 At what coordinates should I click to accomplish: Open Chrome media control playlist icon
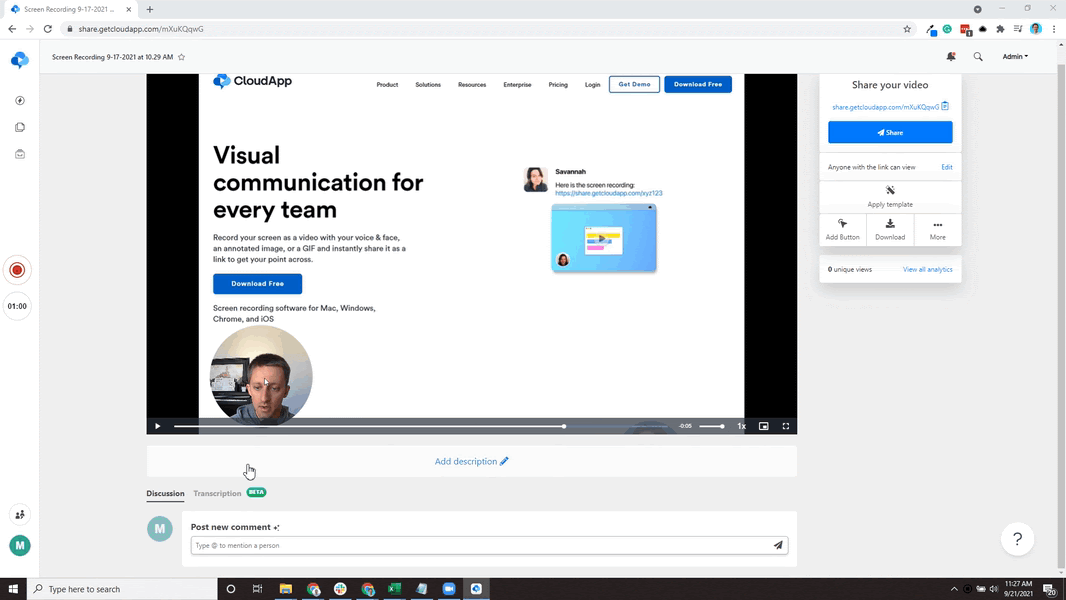1018,29
